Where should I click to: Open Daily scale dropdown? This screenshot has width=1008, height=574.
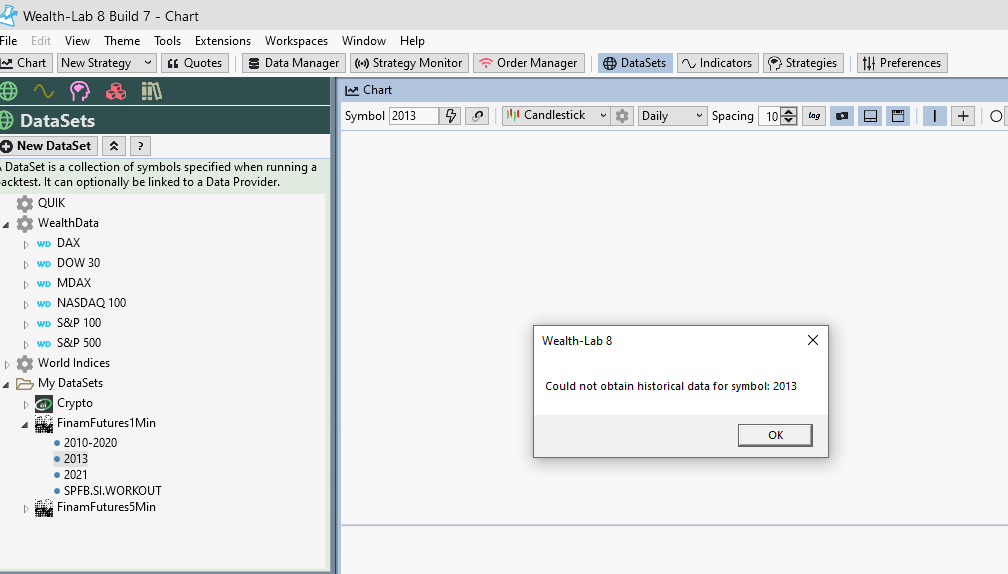(672, 116)
